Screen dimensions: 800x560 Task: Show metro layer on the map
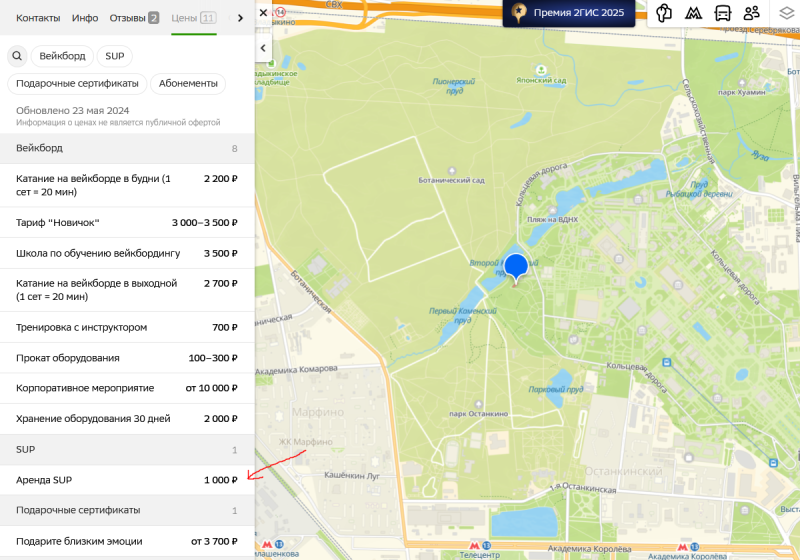pos(692,13)
